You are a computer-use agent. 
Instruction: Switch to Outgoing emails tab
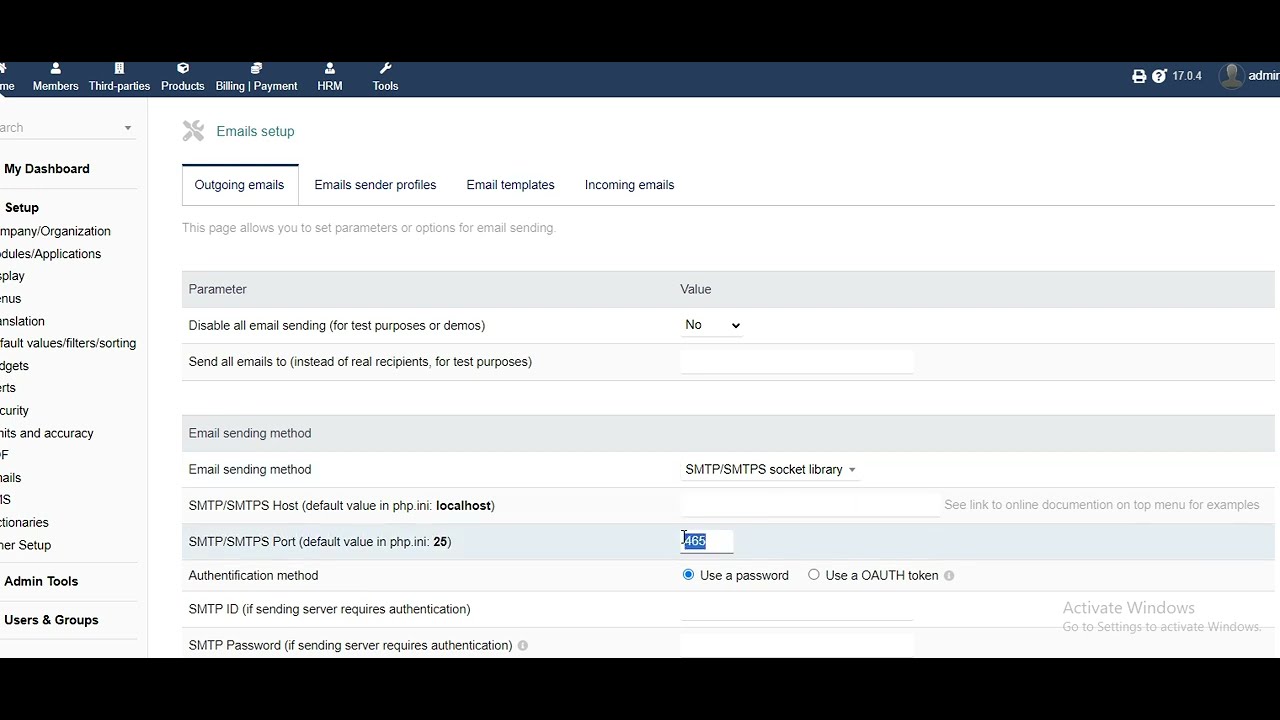point(239,185)
